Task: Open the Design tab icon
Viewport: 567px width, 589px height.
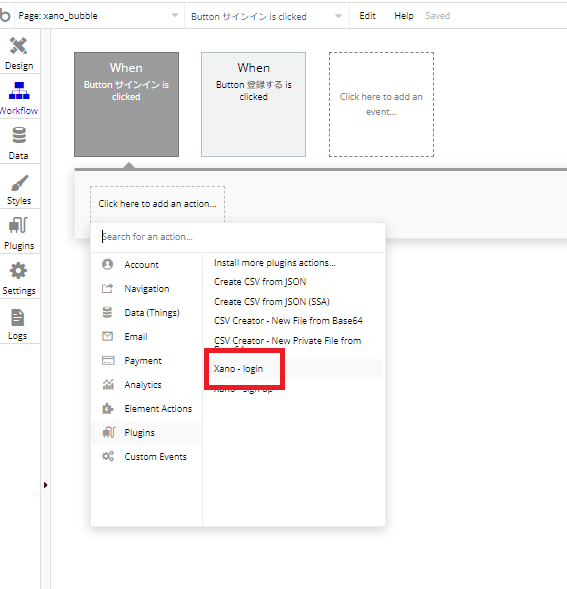Action: pos(18,46)
